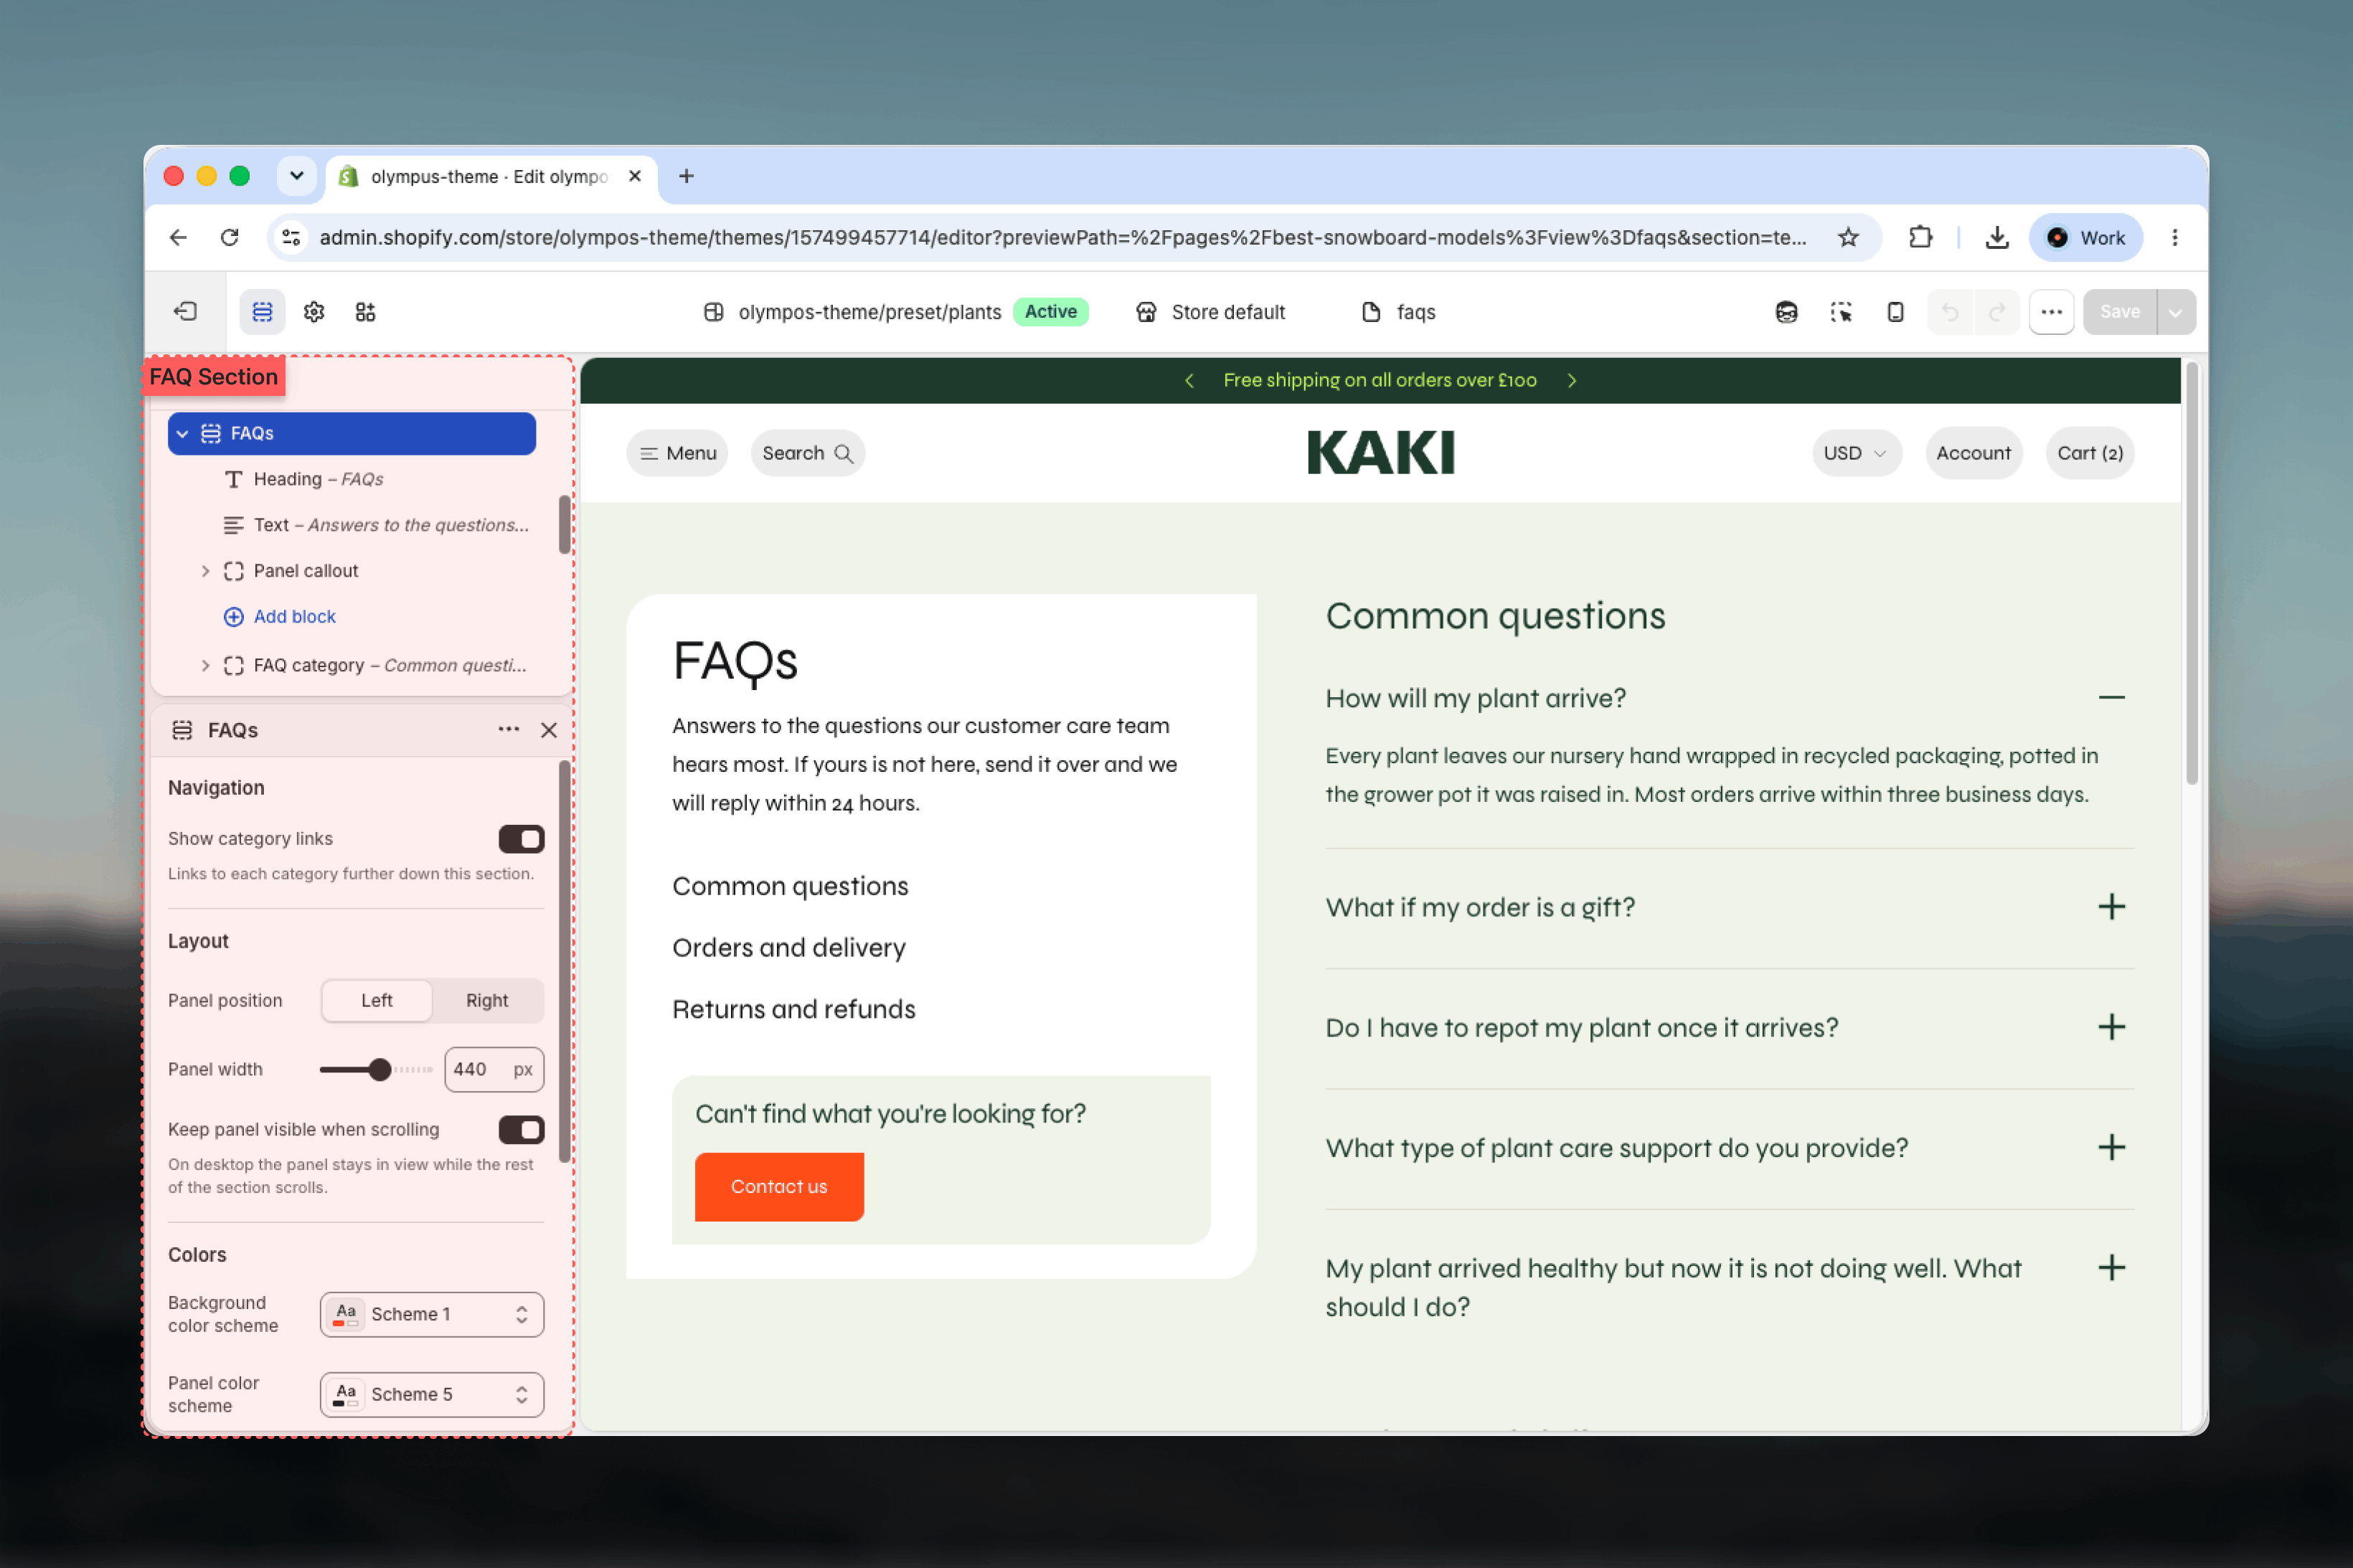Expand the Panel callout block
The width and height of the screenshot is (2353, 1568).
[205, 571]
